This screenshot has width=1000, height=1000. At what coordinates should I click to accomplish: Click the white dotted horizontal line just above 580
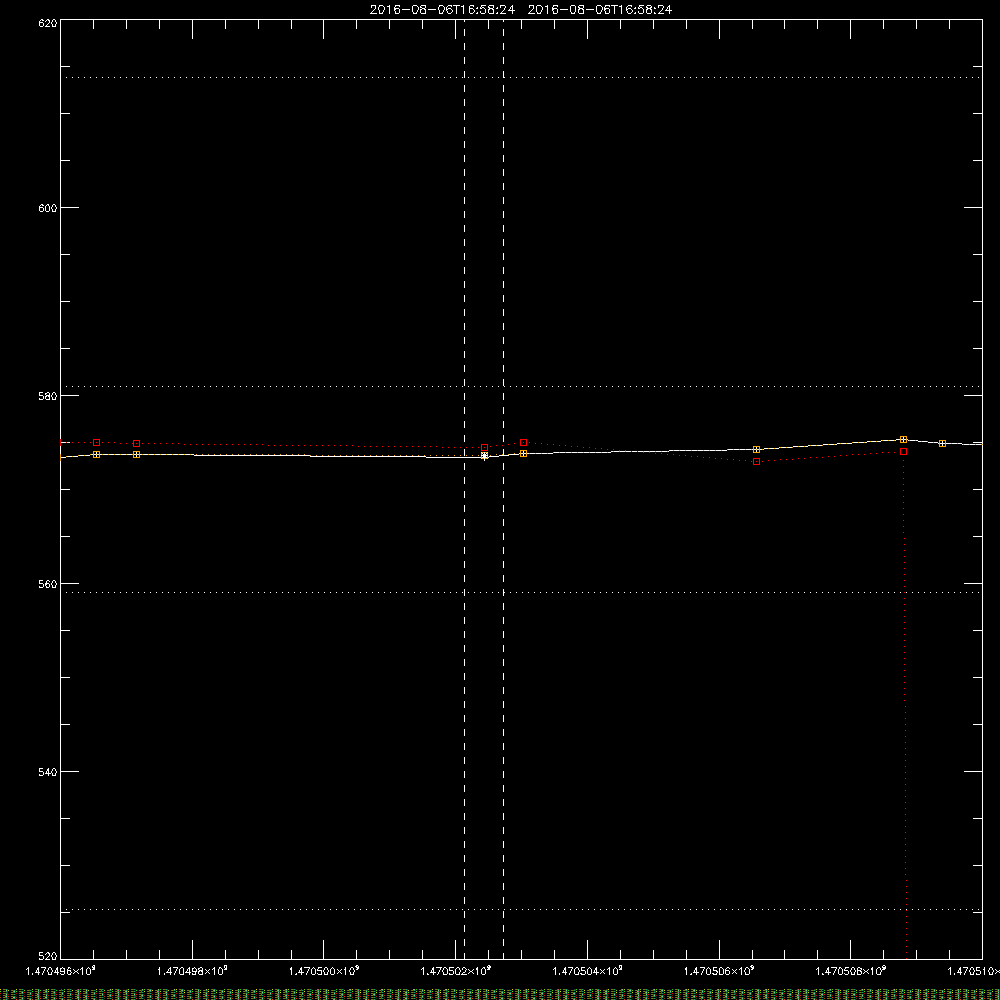[x=521, y=386]
